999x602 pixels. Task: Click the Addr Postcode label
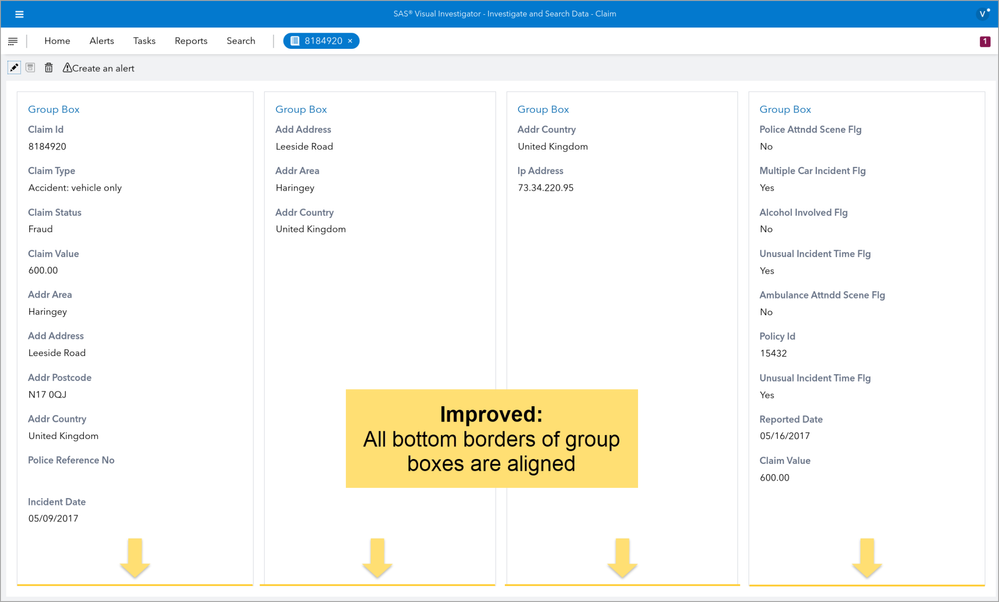(60, 378)
